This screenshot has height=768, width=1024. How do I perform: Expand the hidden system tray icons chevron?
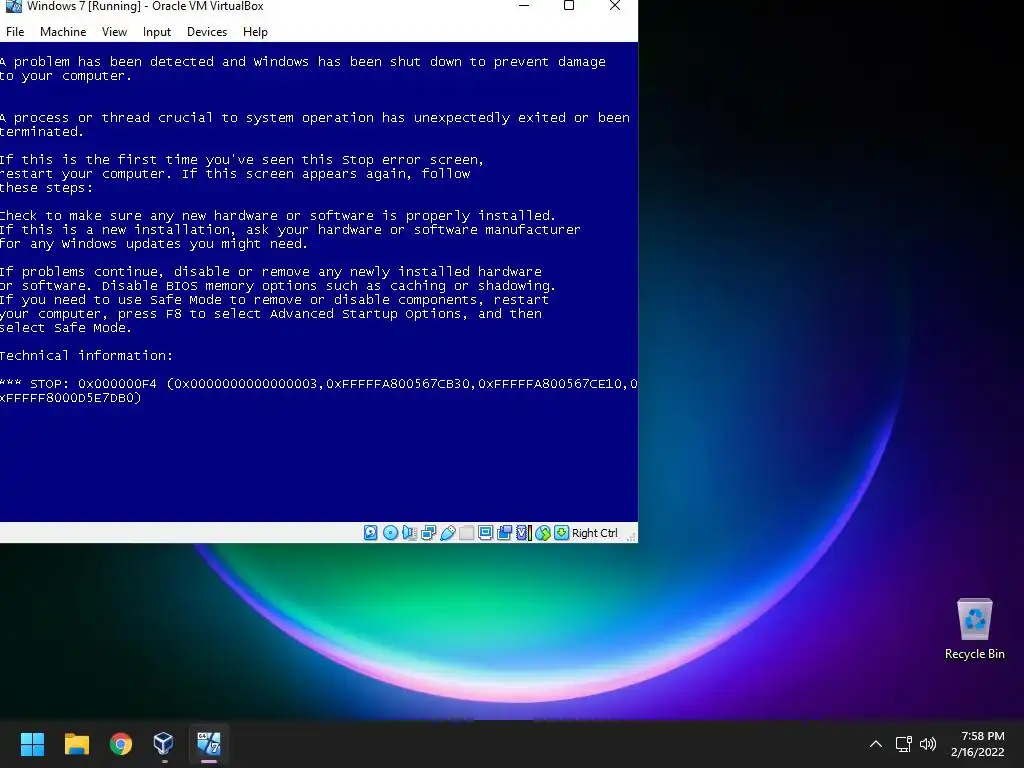click(876, 744)
